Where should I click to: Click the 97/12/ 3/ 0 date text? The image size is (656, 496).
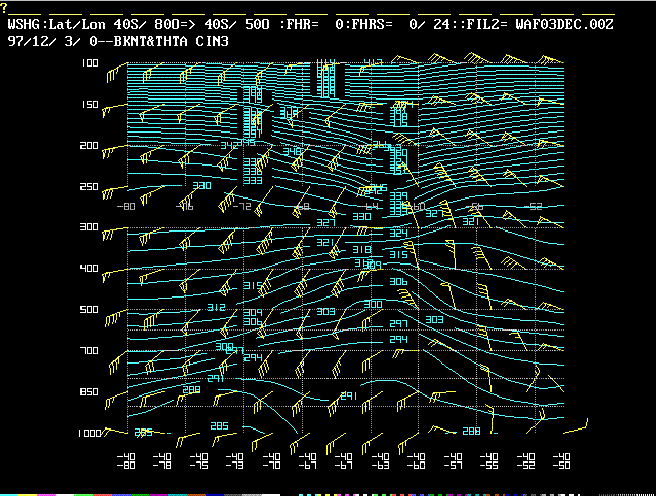pyautogui.click(x=52, y=41)
